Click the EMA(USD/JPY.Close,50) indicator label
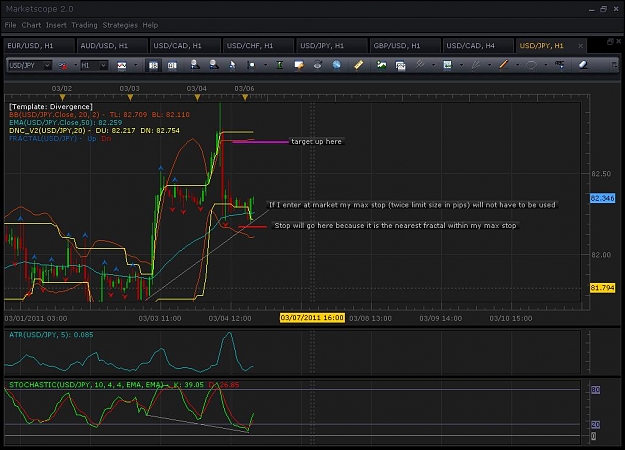The width and height of the screenshot is (625, 450). 65,123
